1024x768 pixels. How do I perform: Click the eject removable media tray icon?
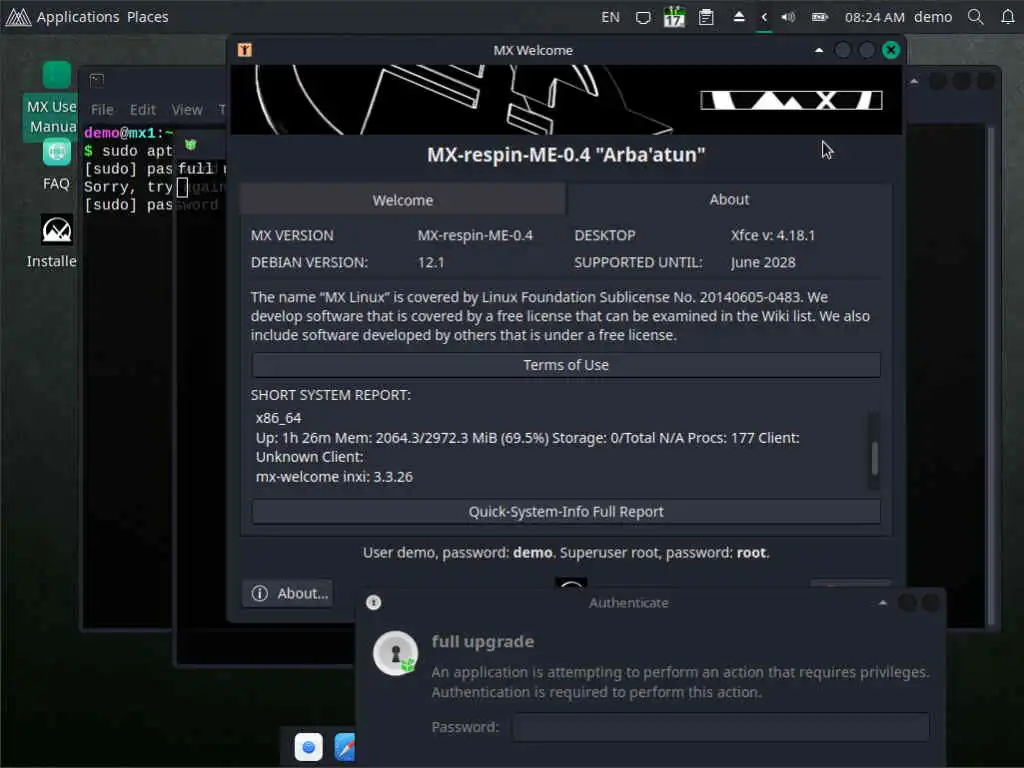pyautogui.click(x=739, y=17)
